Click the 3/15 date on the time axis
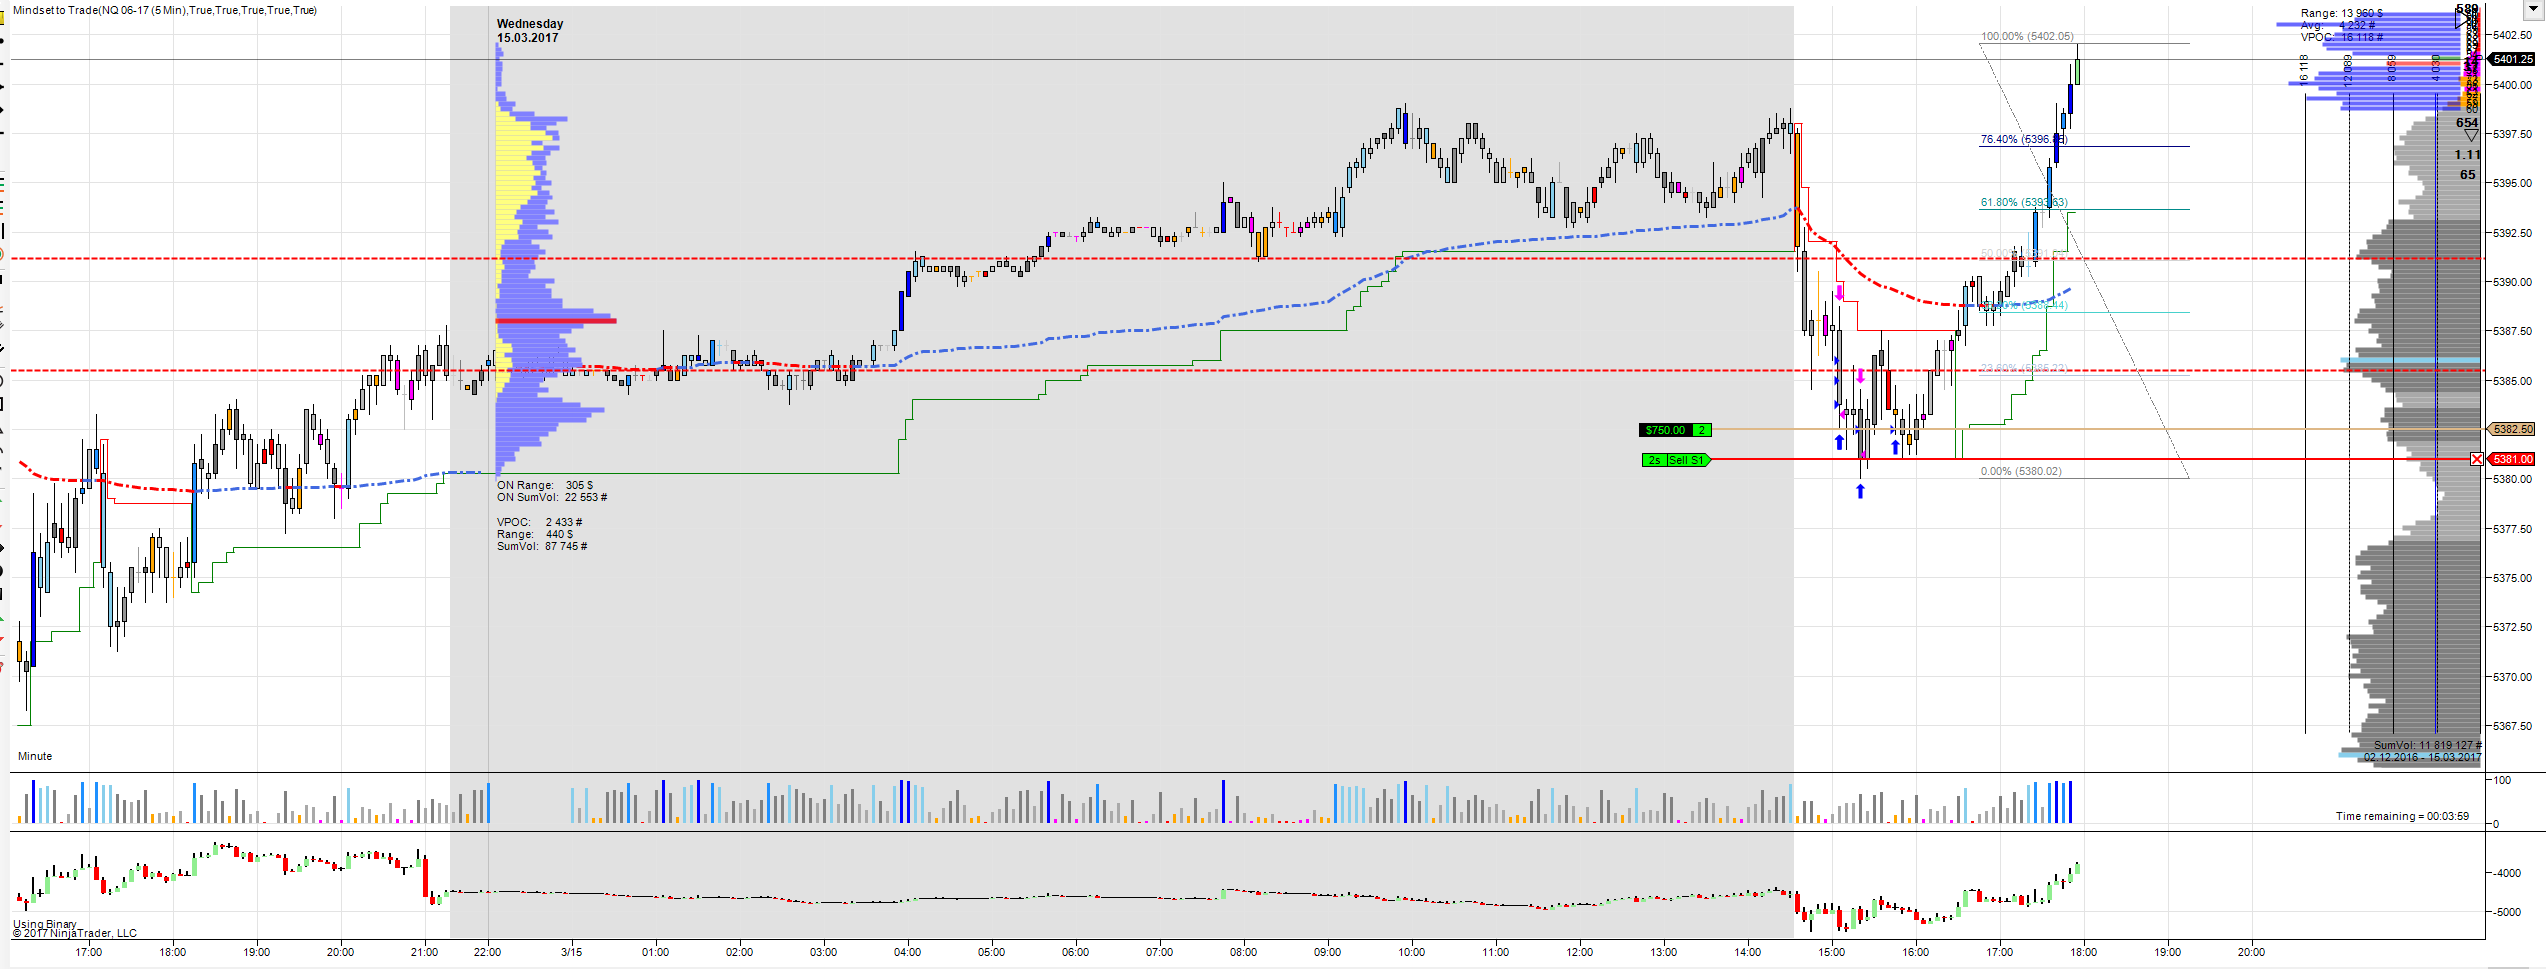 point(572,952)
